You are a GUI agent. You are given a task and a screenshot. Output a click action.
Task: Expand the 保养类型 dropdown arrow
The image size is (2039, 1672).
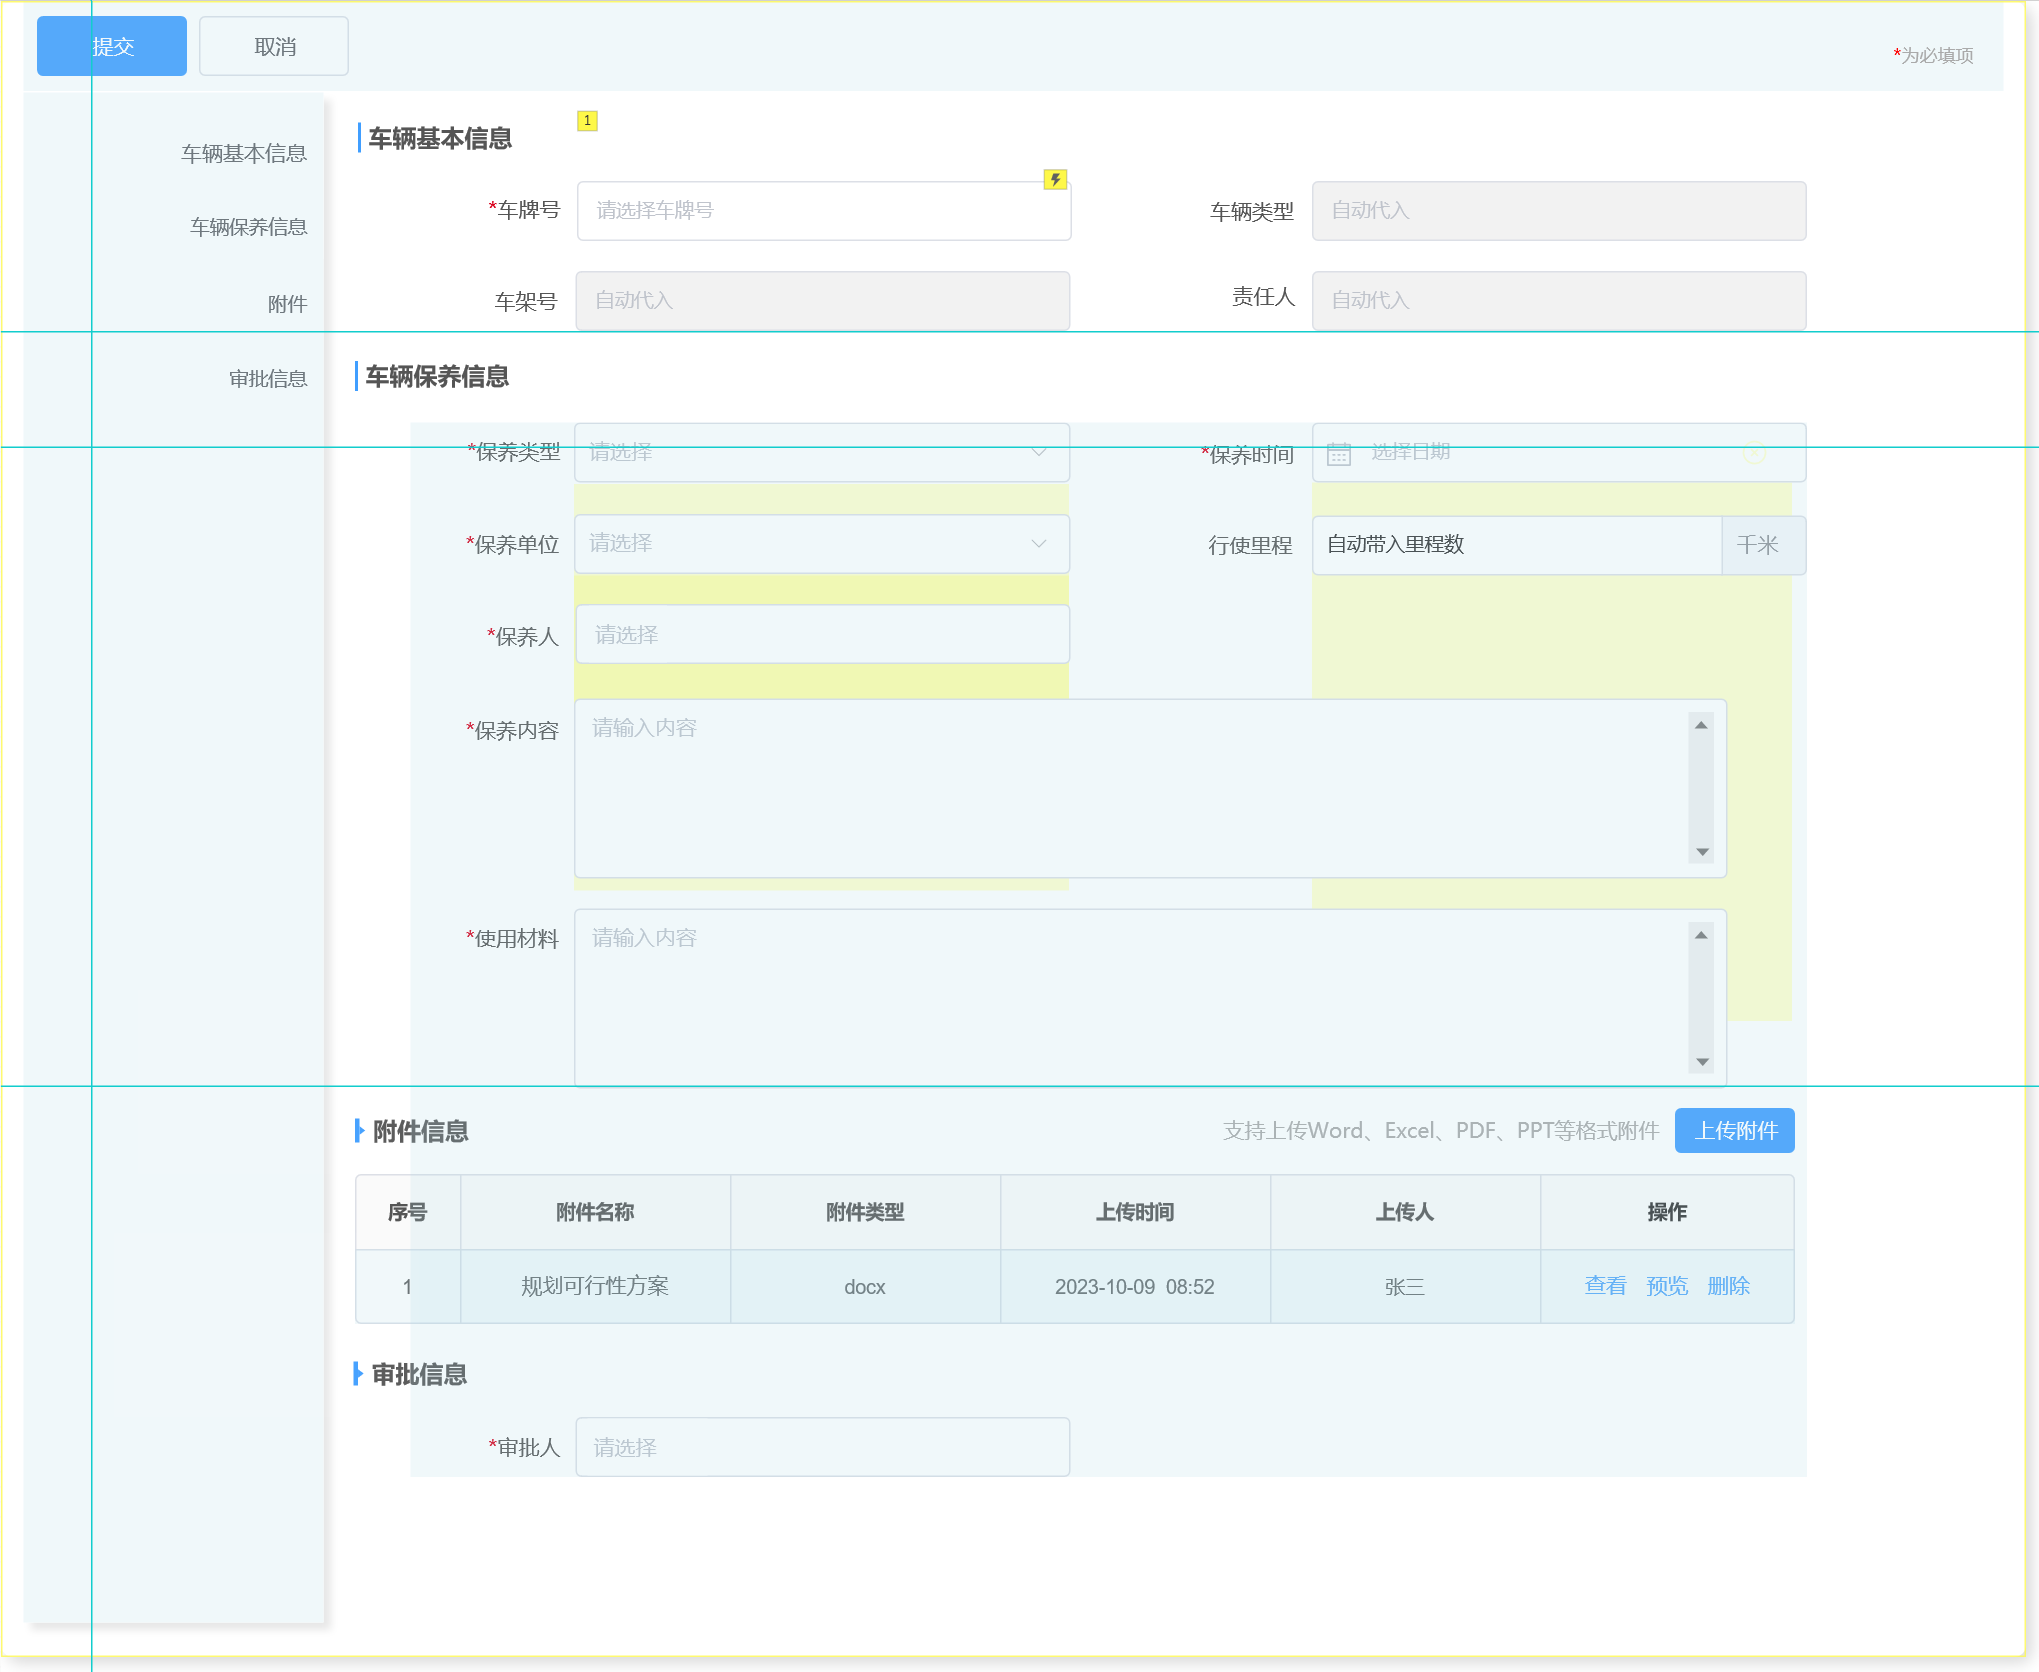[x=1039, y=452]
